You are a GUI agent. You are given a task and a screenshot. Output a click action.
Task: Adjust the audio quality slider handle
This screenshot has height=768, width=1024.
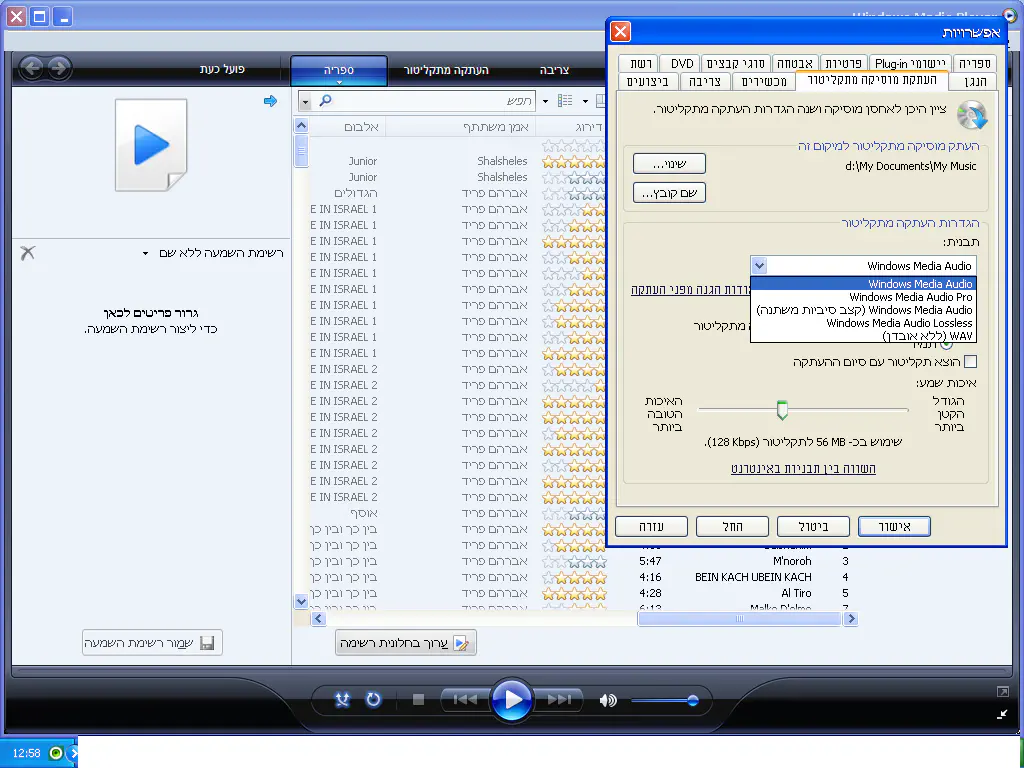[x=782, y=410]
